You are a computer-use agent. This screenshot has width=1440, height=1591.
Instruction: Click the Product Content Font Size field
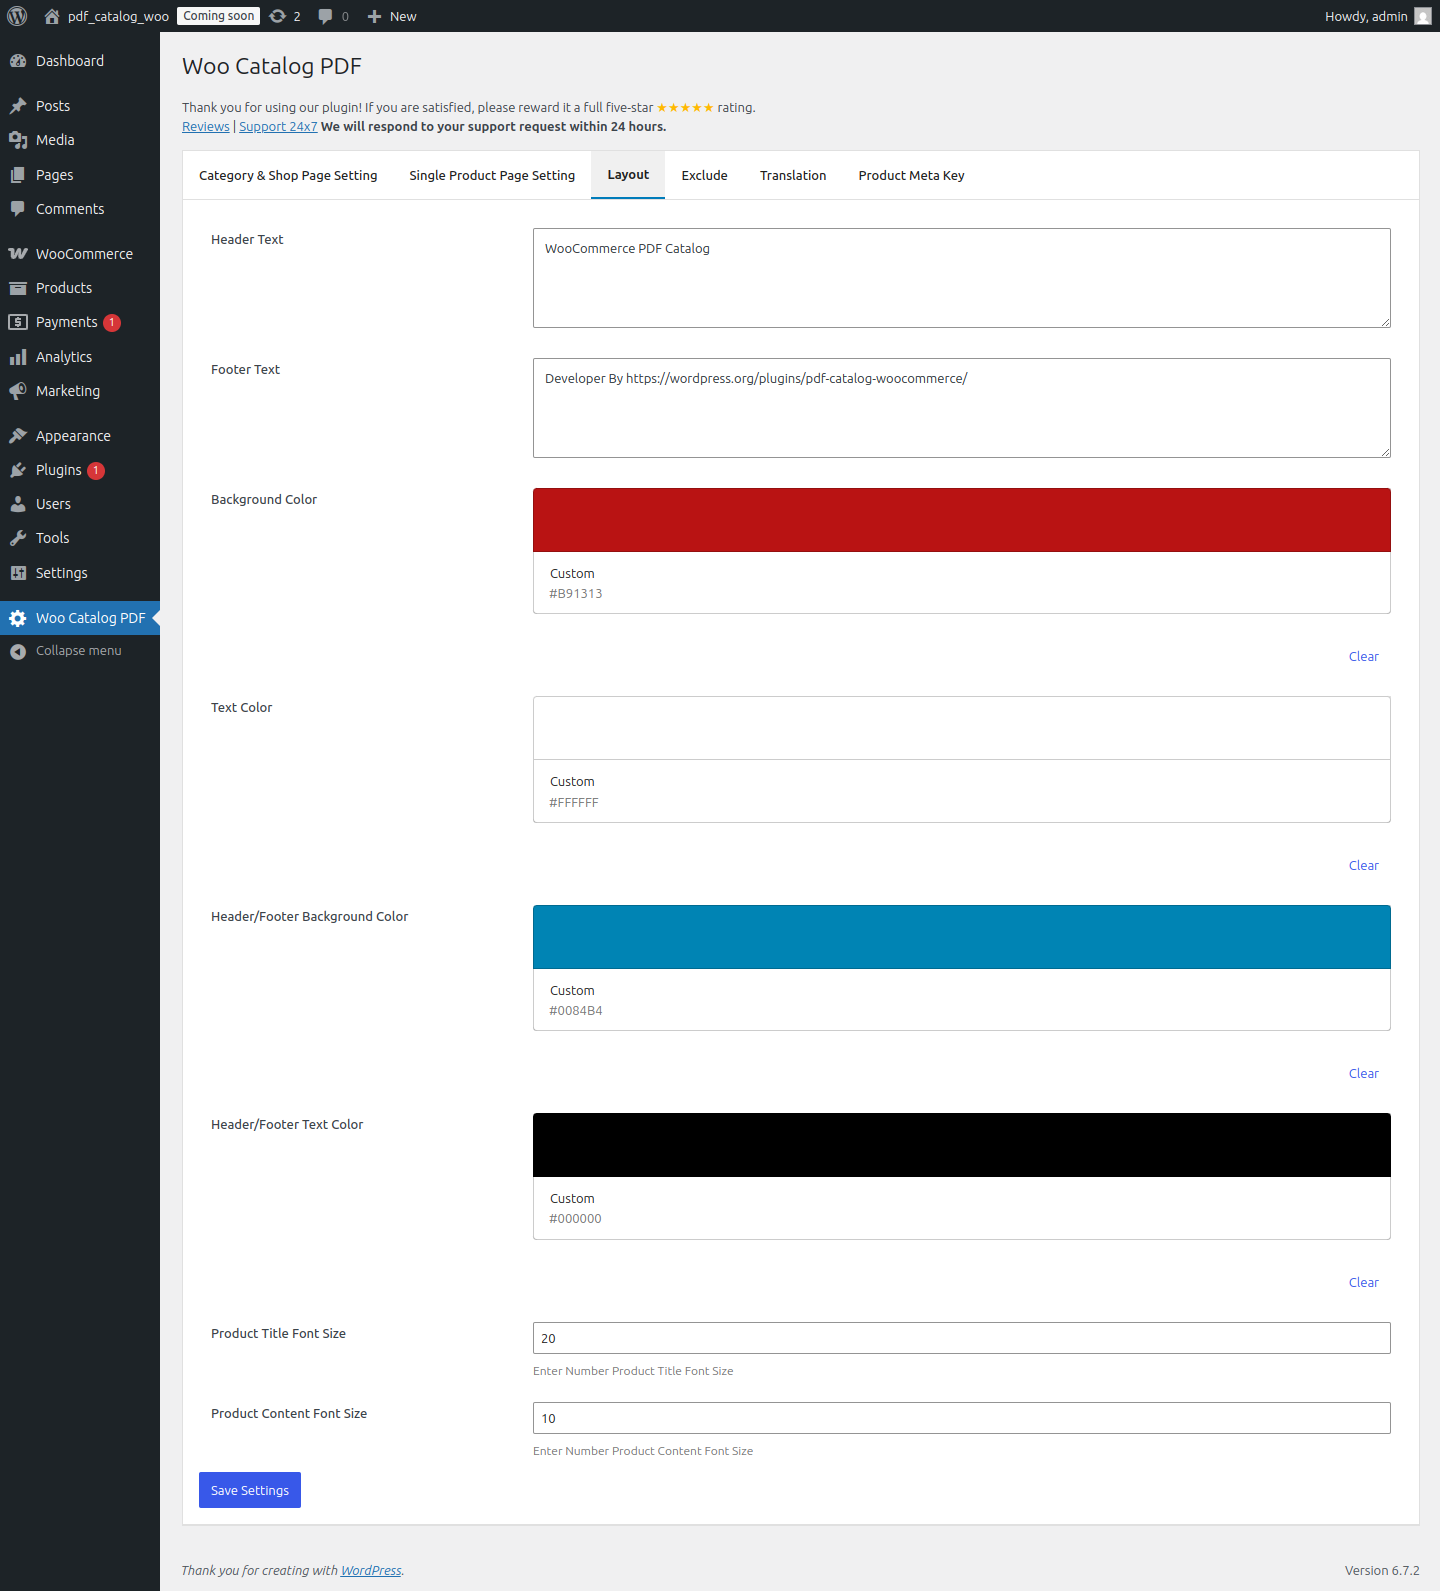962,1418
